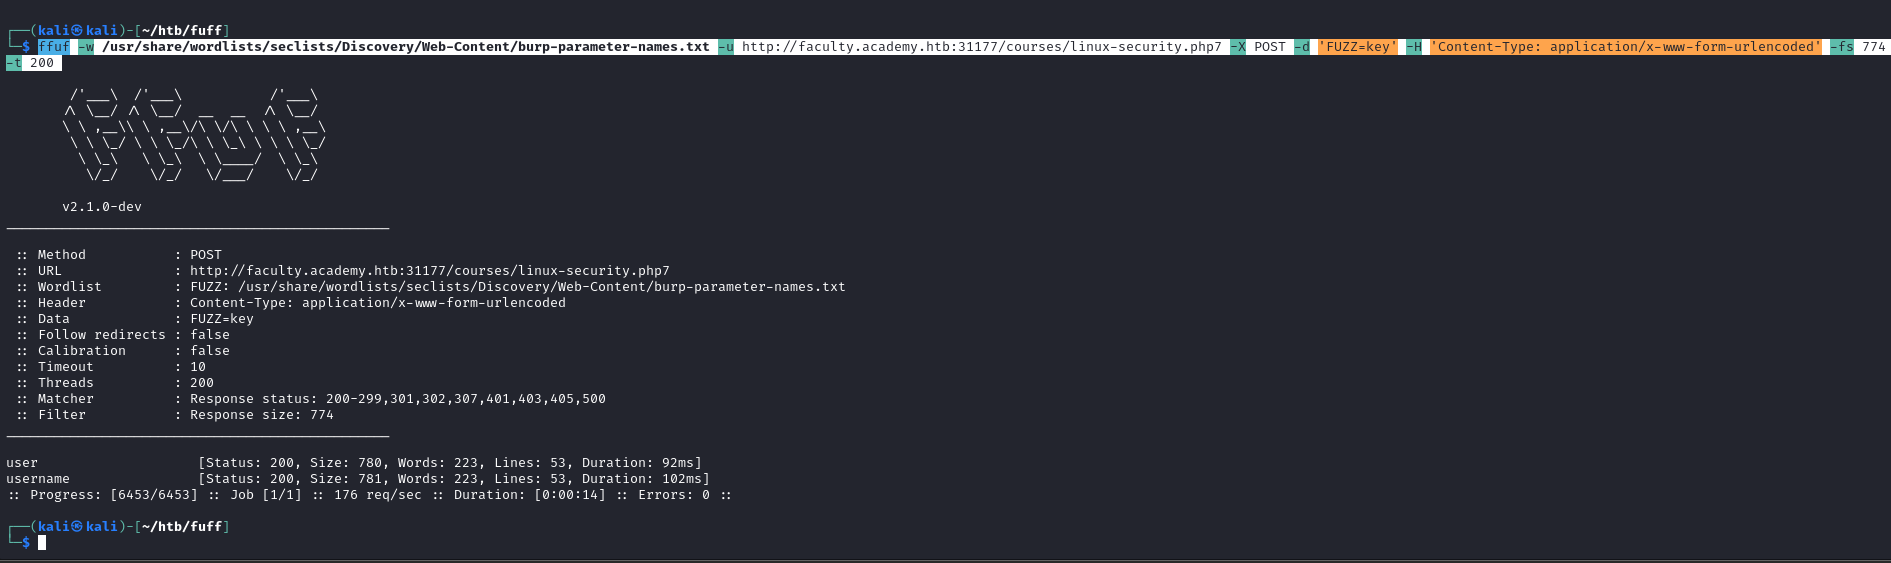
Task: Click the 'user' result entry
Action: coord(22,463)
